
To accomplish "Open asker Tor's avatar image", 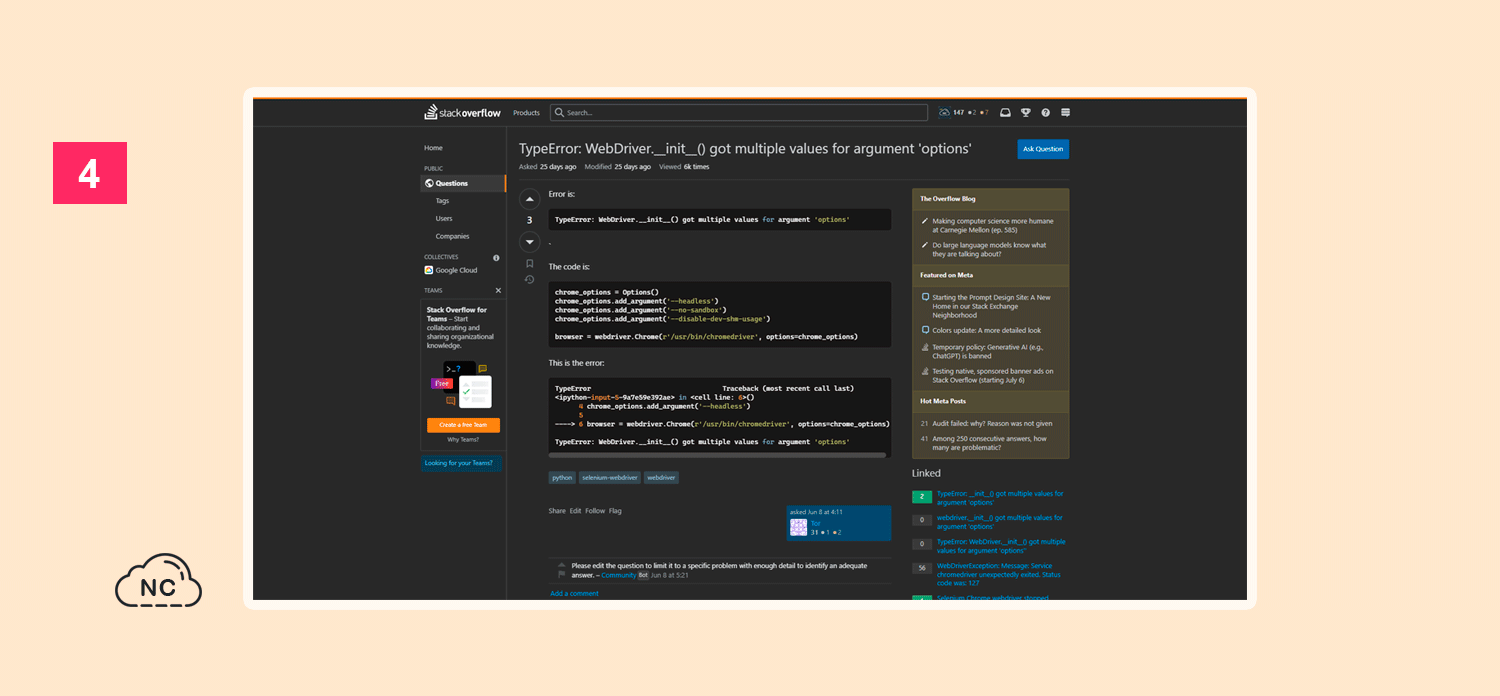I will click(798, 527).
